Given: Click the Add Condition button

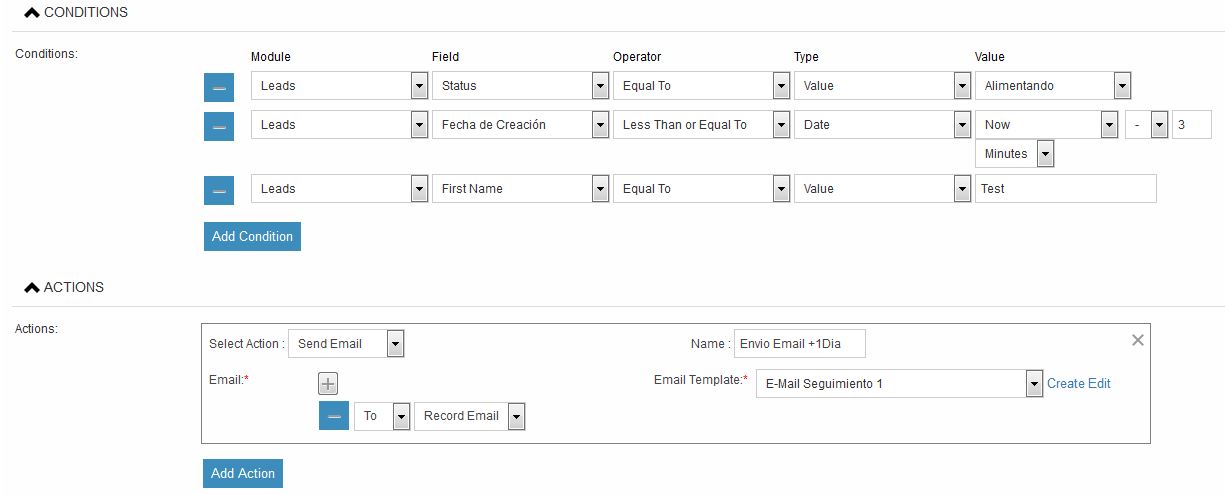Looking at the screenshot, I should tap(252, 237).
